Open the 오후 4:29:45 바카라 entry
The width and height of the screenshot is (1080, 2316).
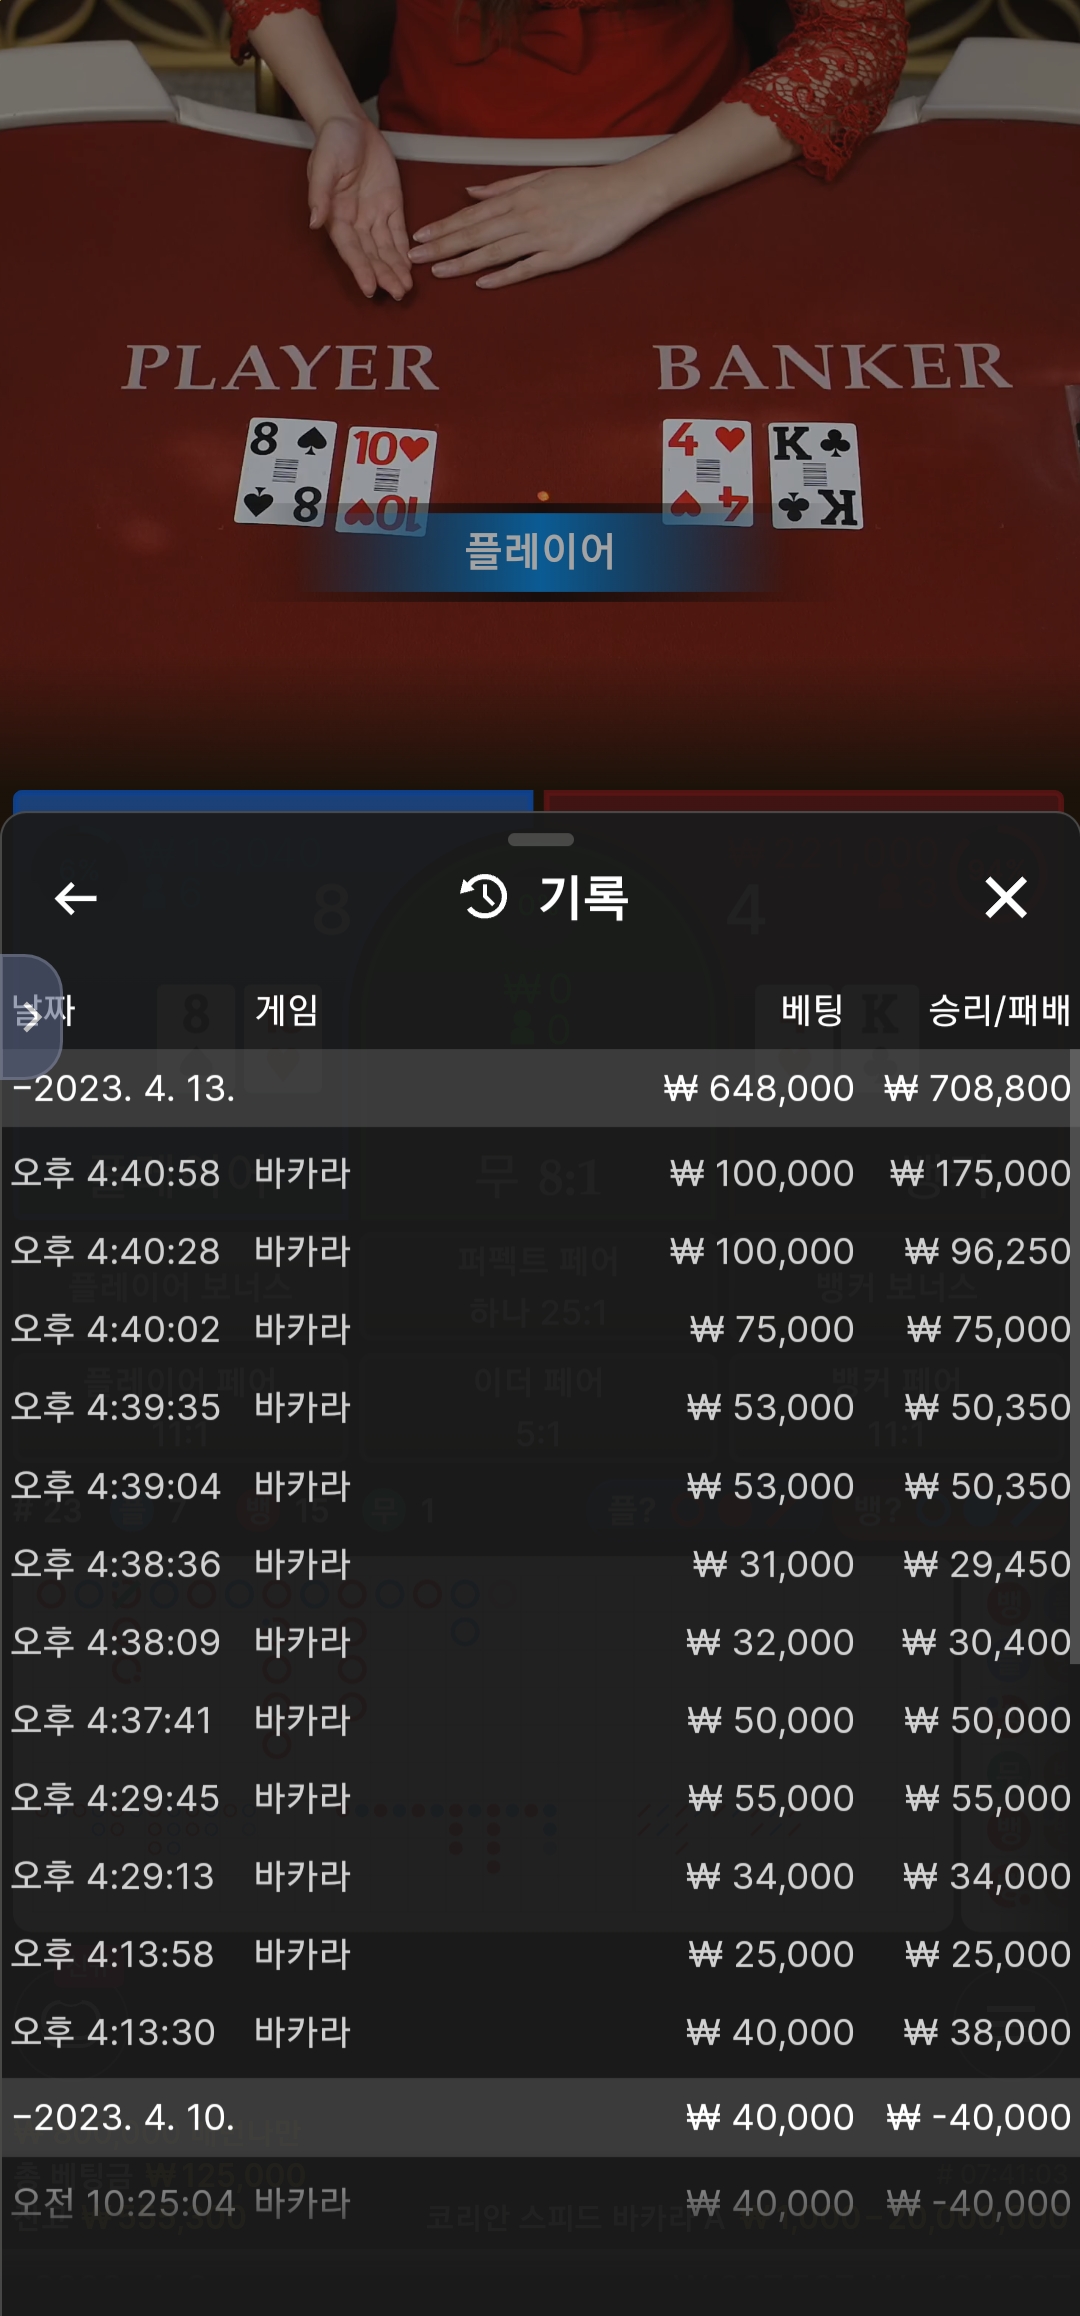click(x=540, y=1798)
